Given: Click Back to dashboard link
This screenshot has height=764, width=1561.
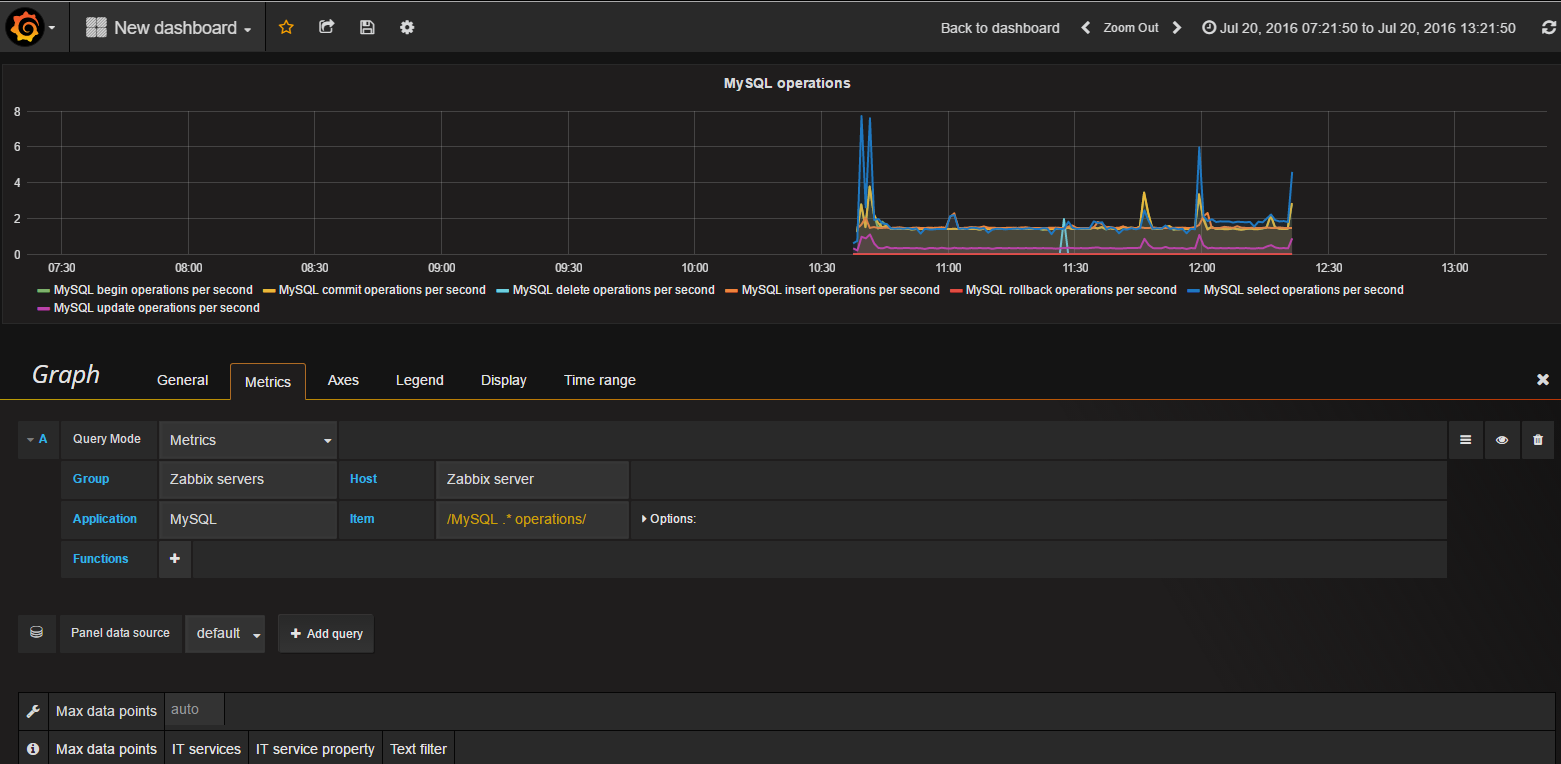Looking at the screenshot, I should coord(1000,28).
